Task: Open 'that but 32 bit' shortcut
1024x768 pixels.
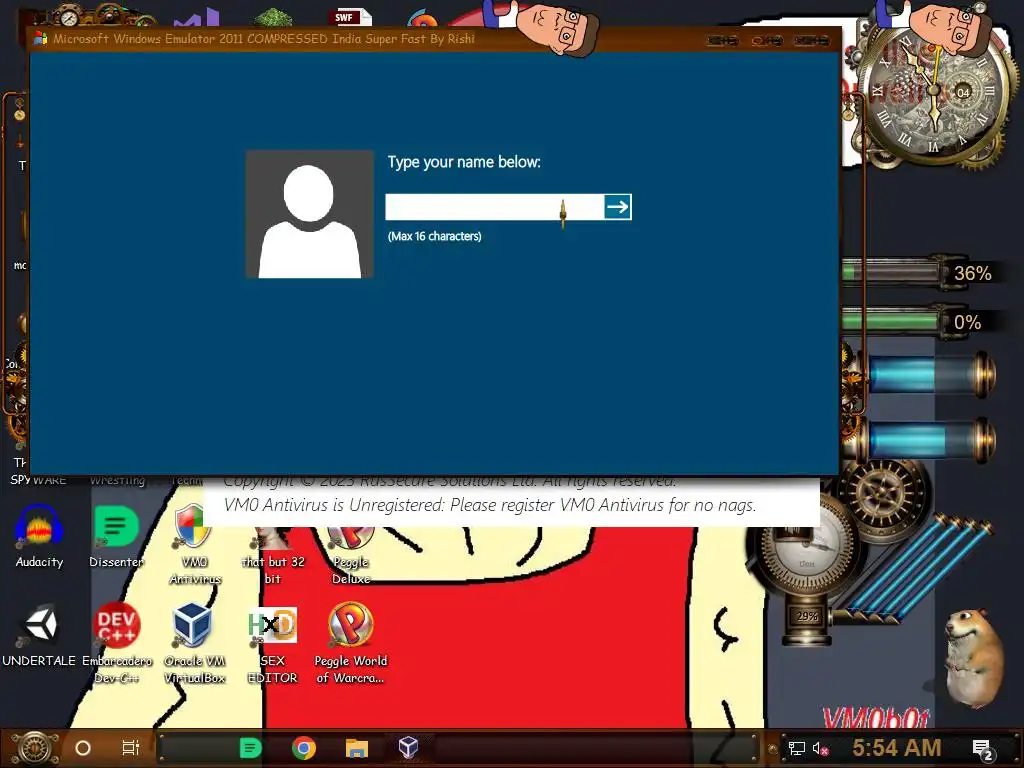Action: coord(273,553)
